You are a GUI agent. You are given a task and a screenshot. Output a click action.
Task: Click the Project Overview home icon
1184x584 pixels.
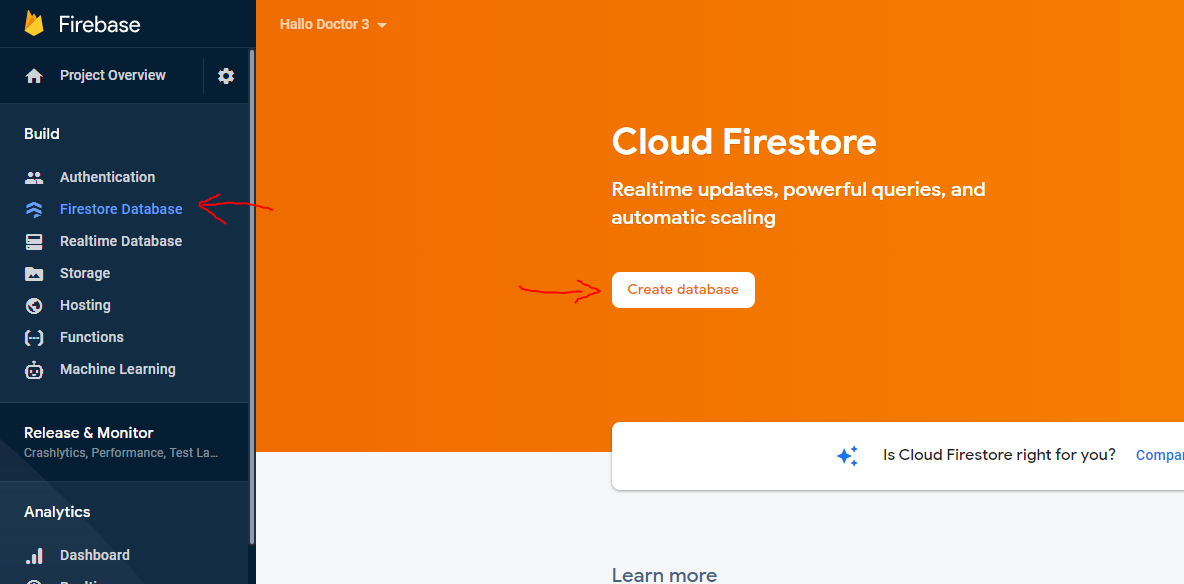[x=35, y=76]
